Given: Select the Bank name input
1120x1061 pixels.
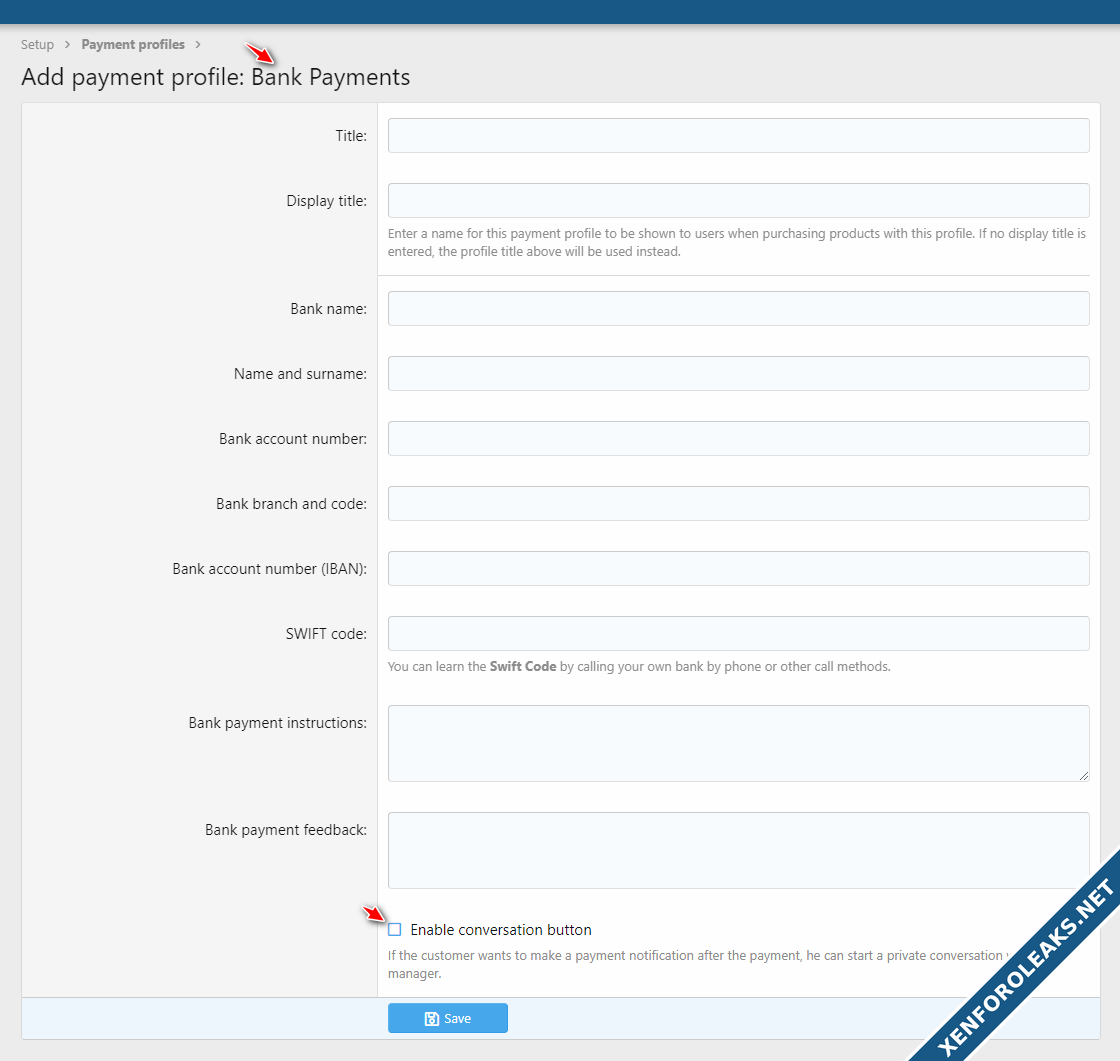Looking at the screenshot, I should coord(738,309).
